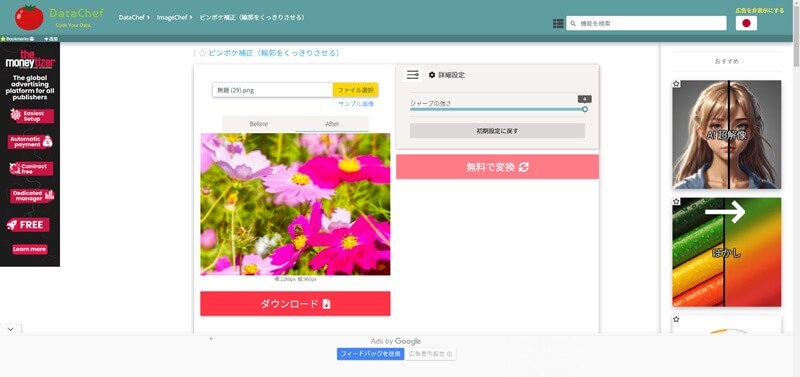800x377 pixels.
Task: Bookmark the ぼかし card with its star
Action: [x=676, y=202]
